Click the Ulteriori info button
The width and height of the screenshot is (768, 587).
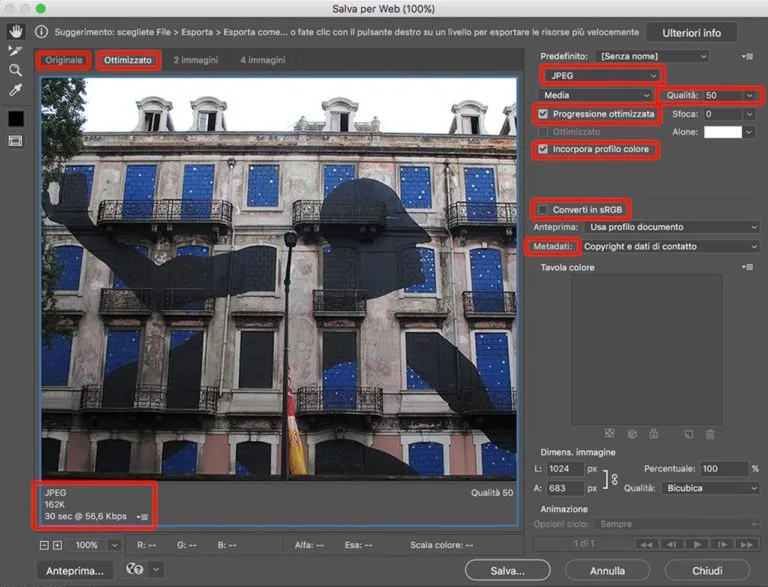coord(691,33)
